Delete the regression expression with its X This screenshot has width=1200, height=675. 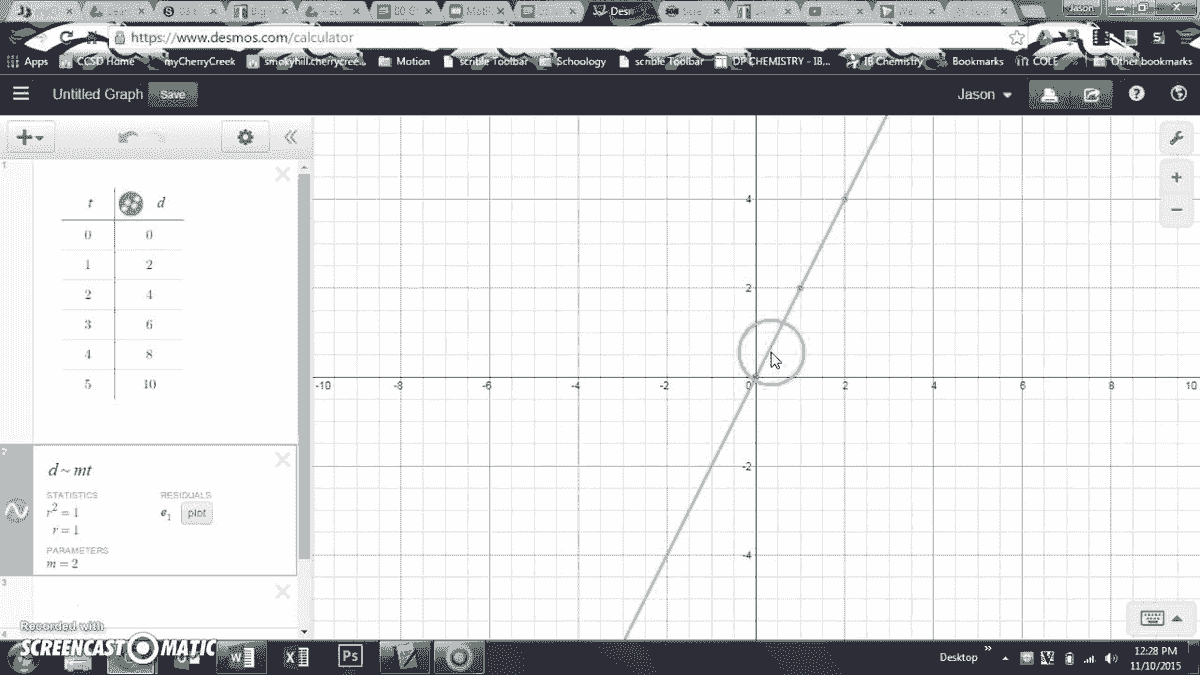pyautogui.click(x=282, y=460)
